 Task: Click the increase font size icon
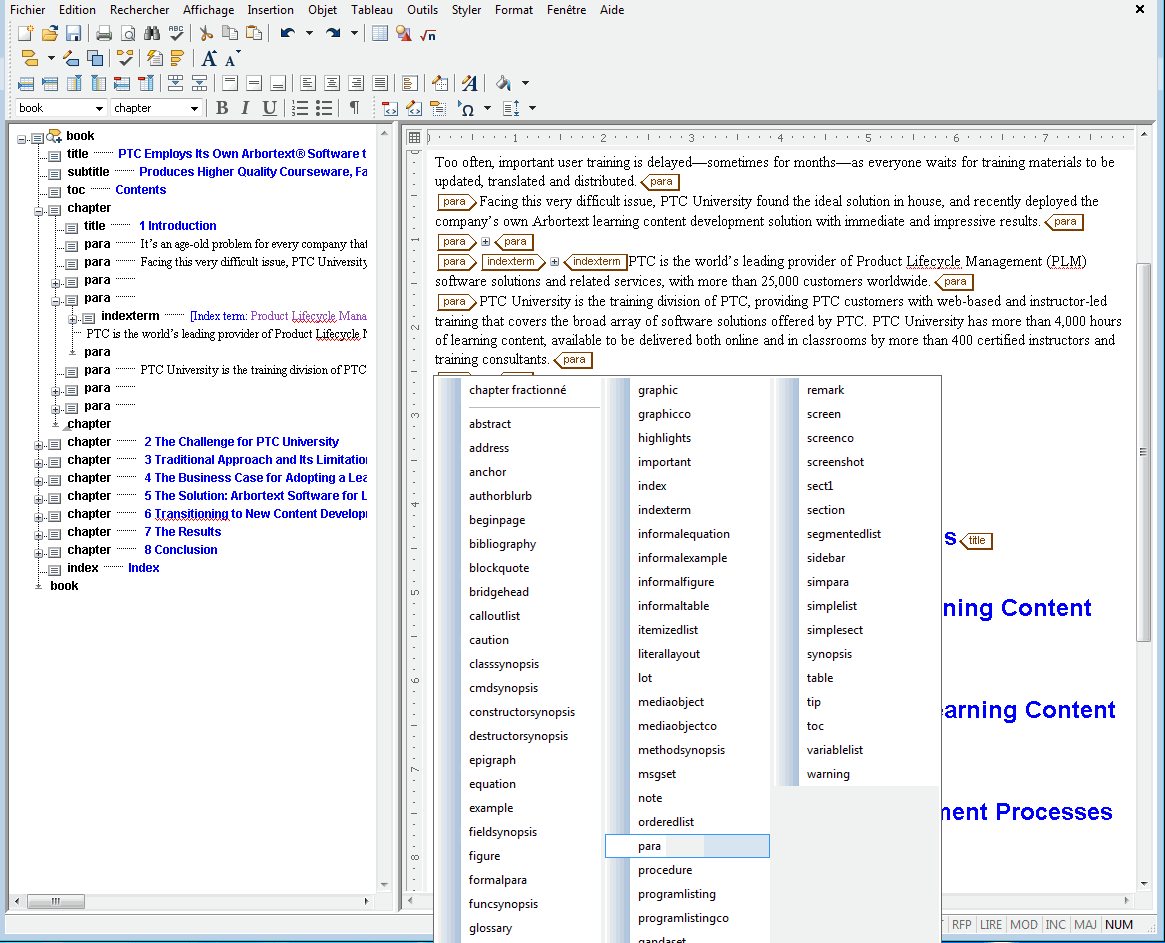pyautogui.click(x=210, y=59)
